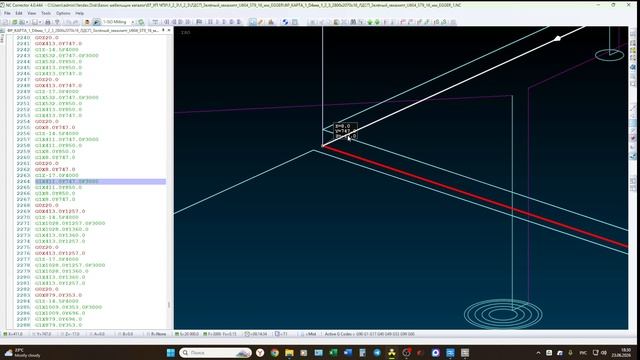Open File Explorer from the taskbar
Image resolution: width=640 pixels, height=360 pixels.
289,353
